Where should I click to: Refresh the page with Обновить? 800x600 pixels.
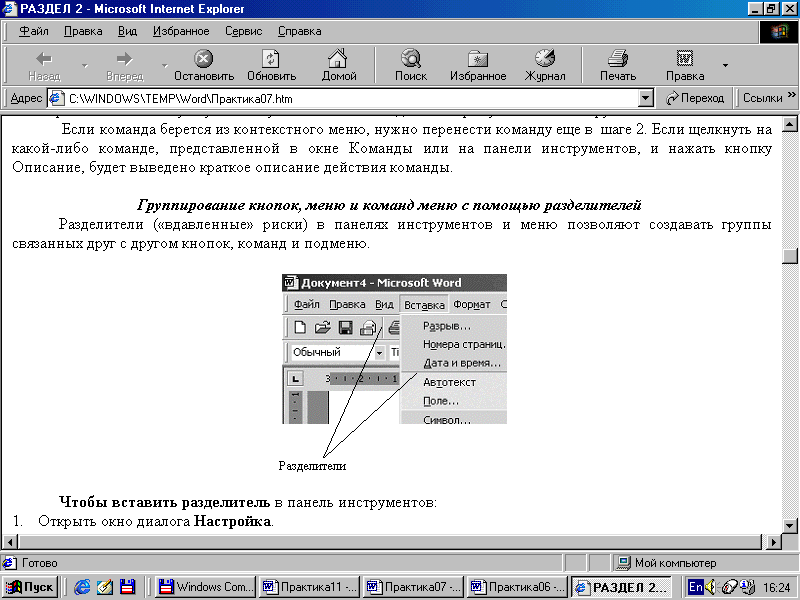click(x=271, y=65)
